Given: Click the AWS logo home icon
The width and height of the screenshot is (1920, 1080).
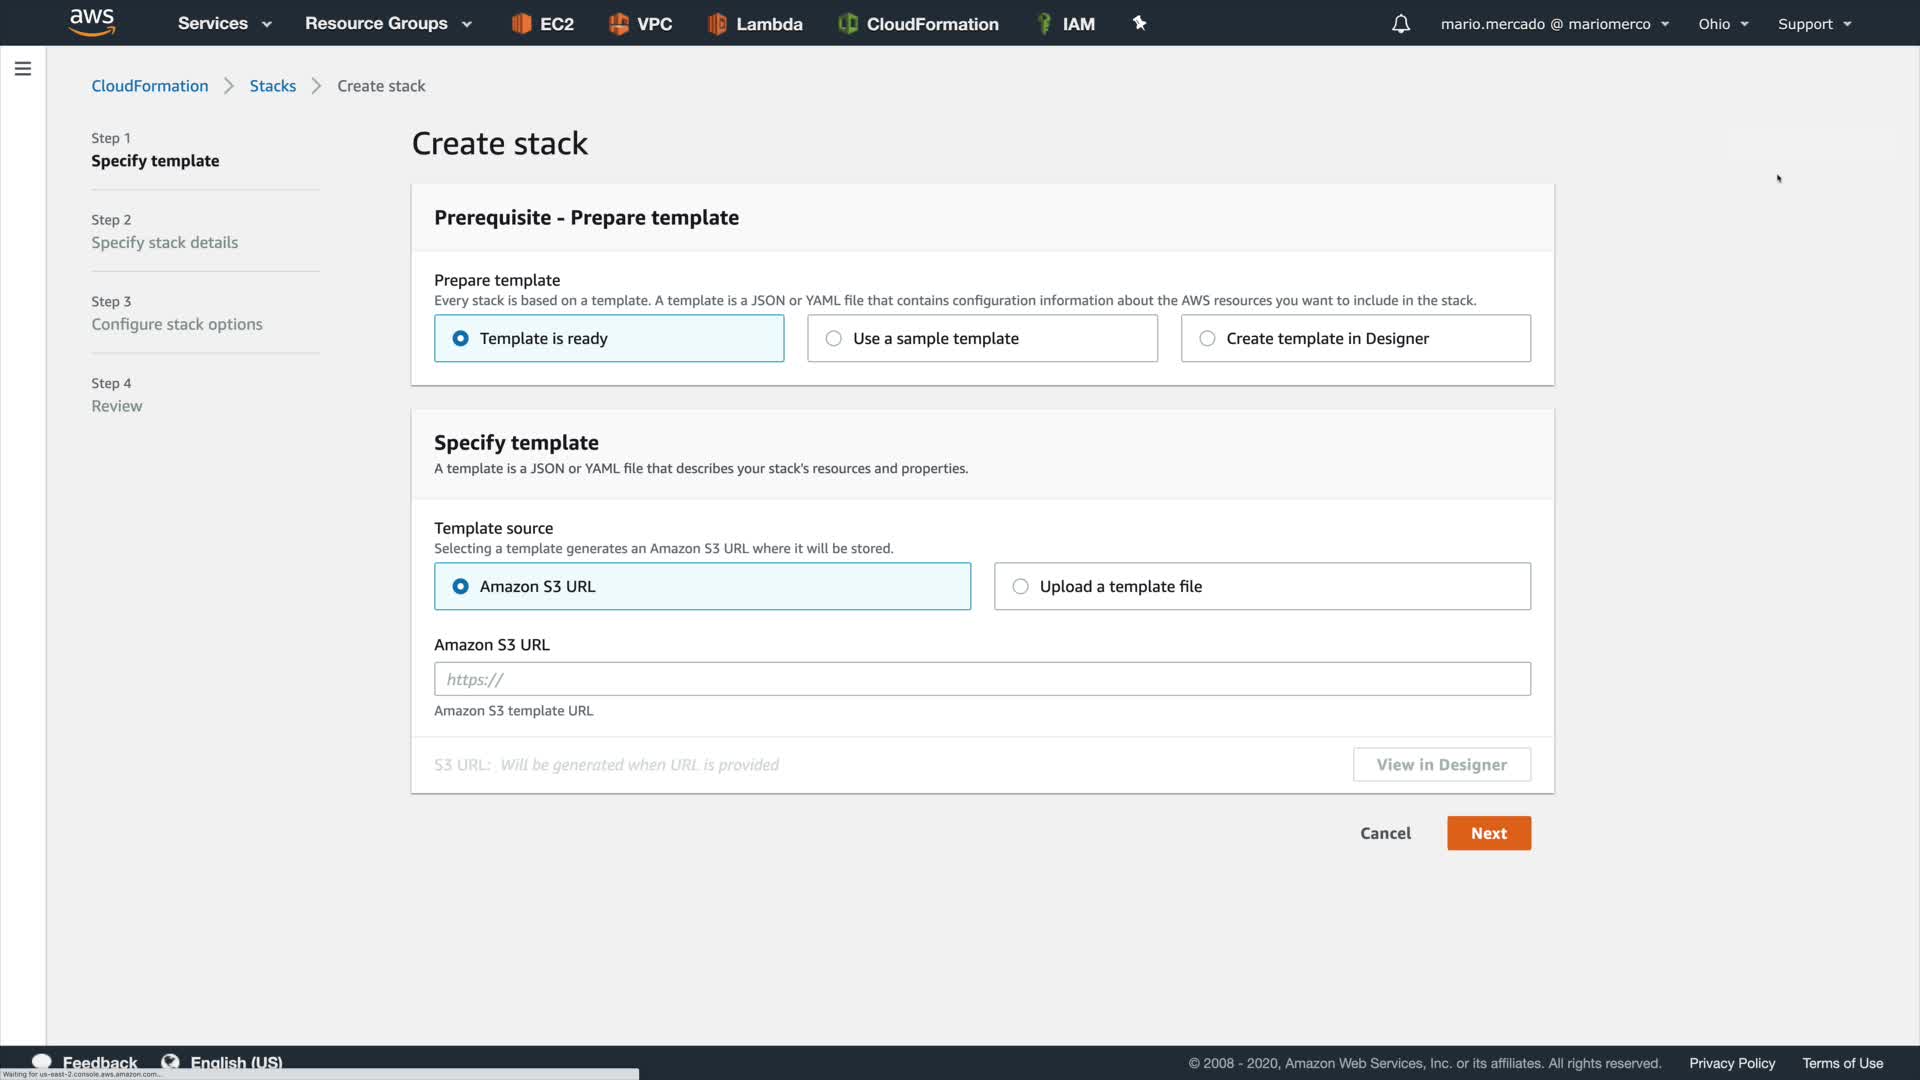Looking at the screenshot, I should [x=92, y=22].
